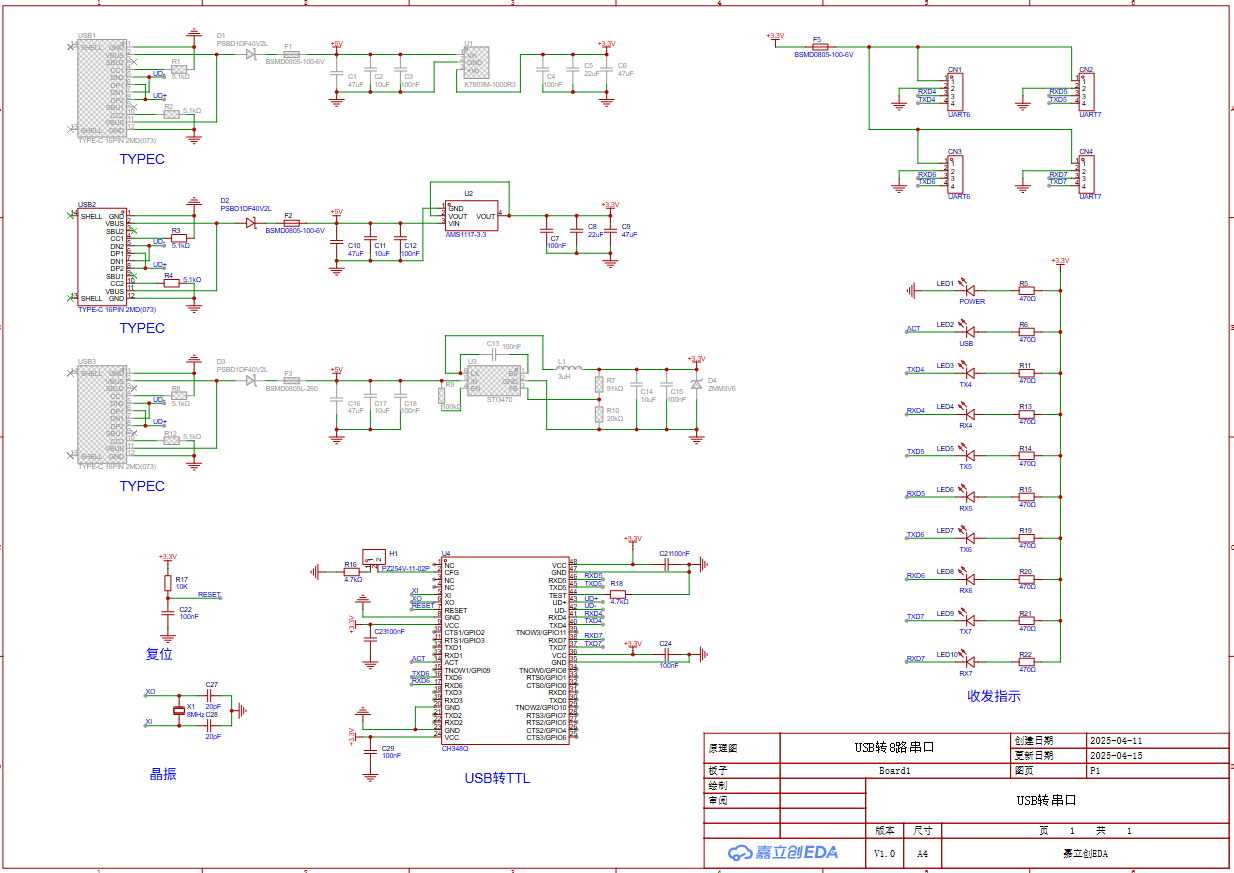Select capacitor C22 100nF symbol
This screenshot has height=873, width=1234.
[167, 612]
